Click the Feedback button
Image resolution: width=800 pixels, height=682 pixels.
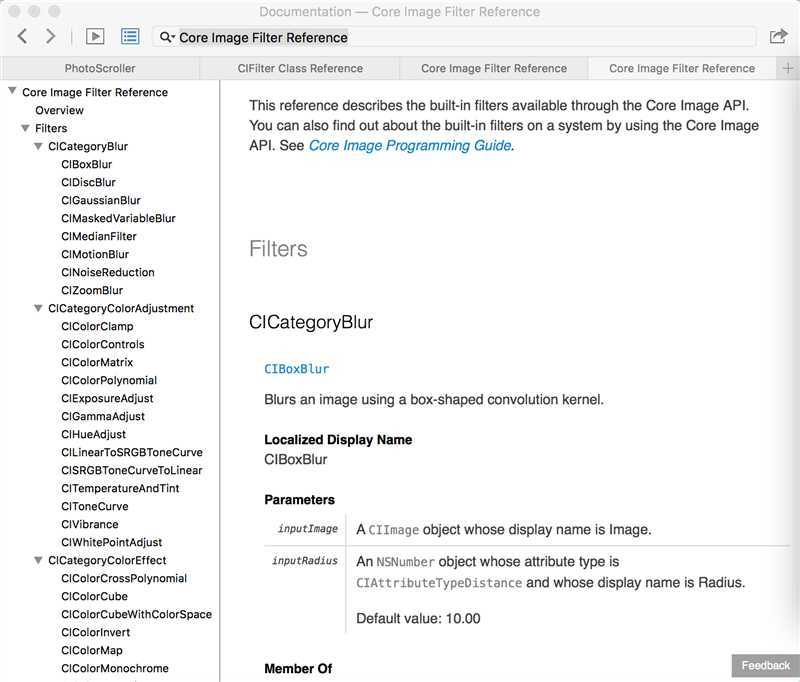point(765,666)
